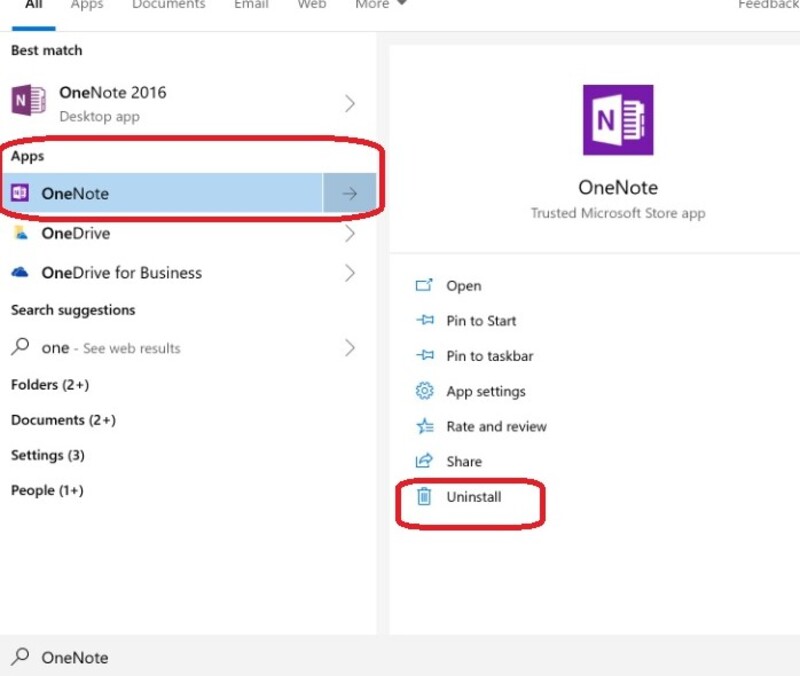
Task: Open the More filter dropdown
Action: [x=381, y=5]
